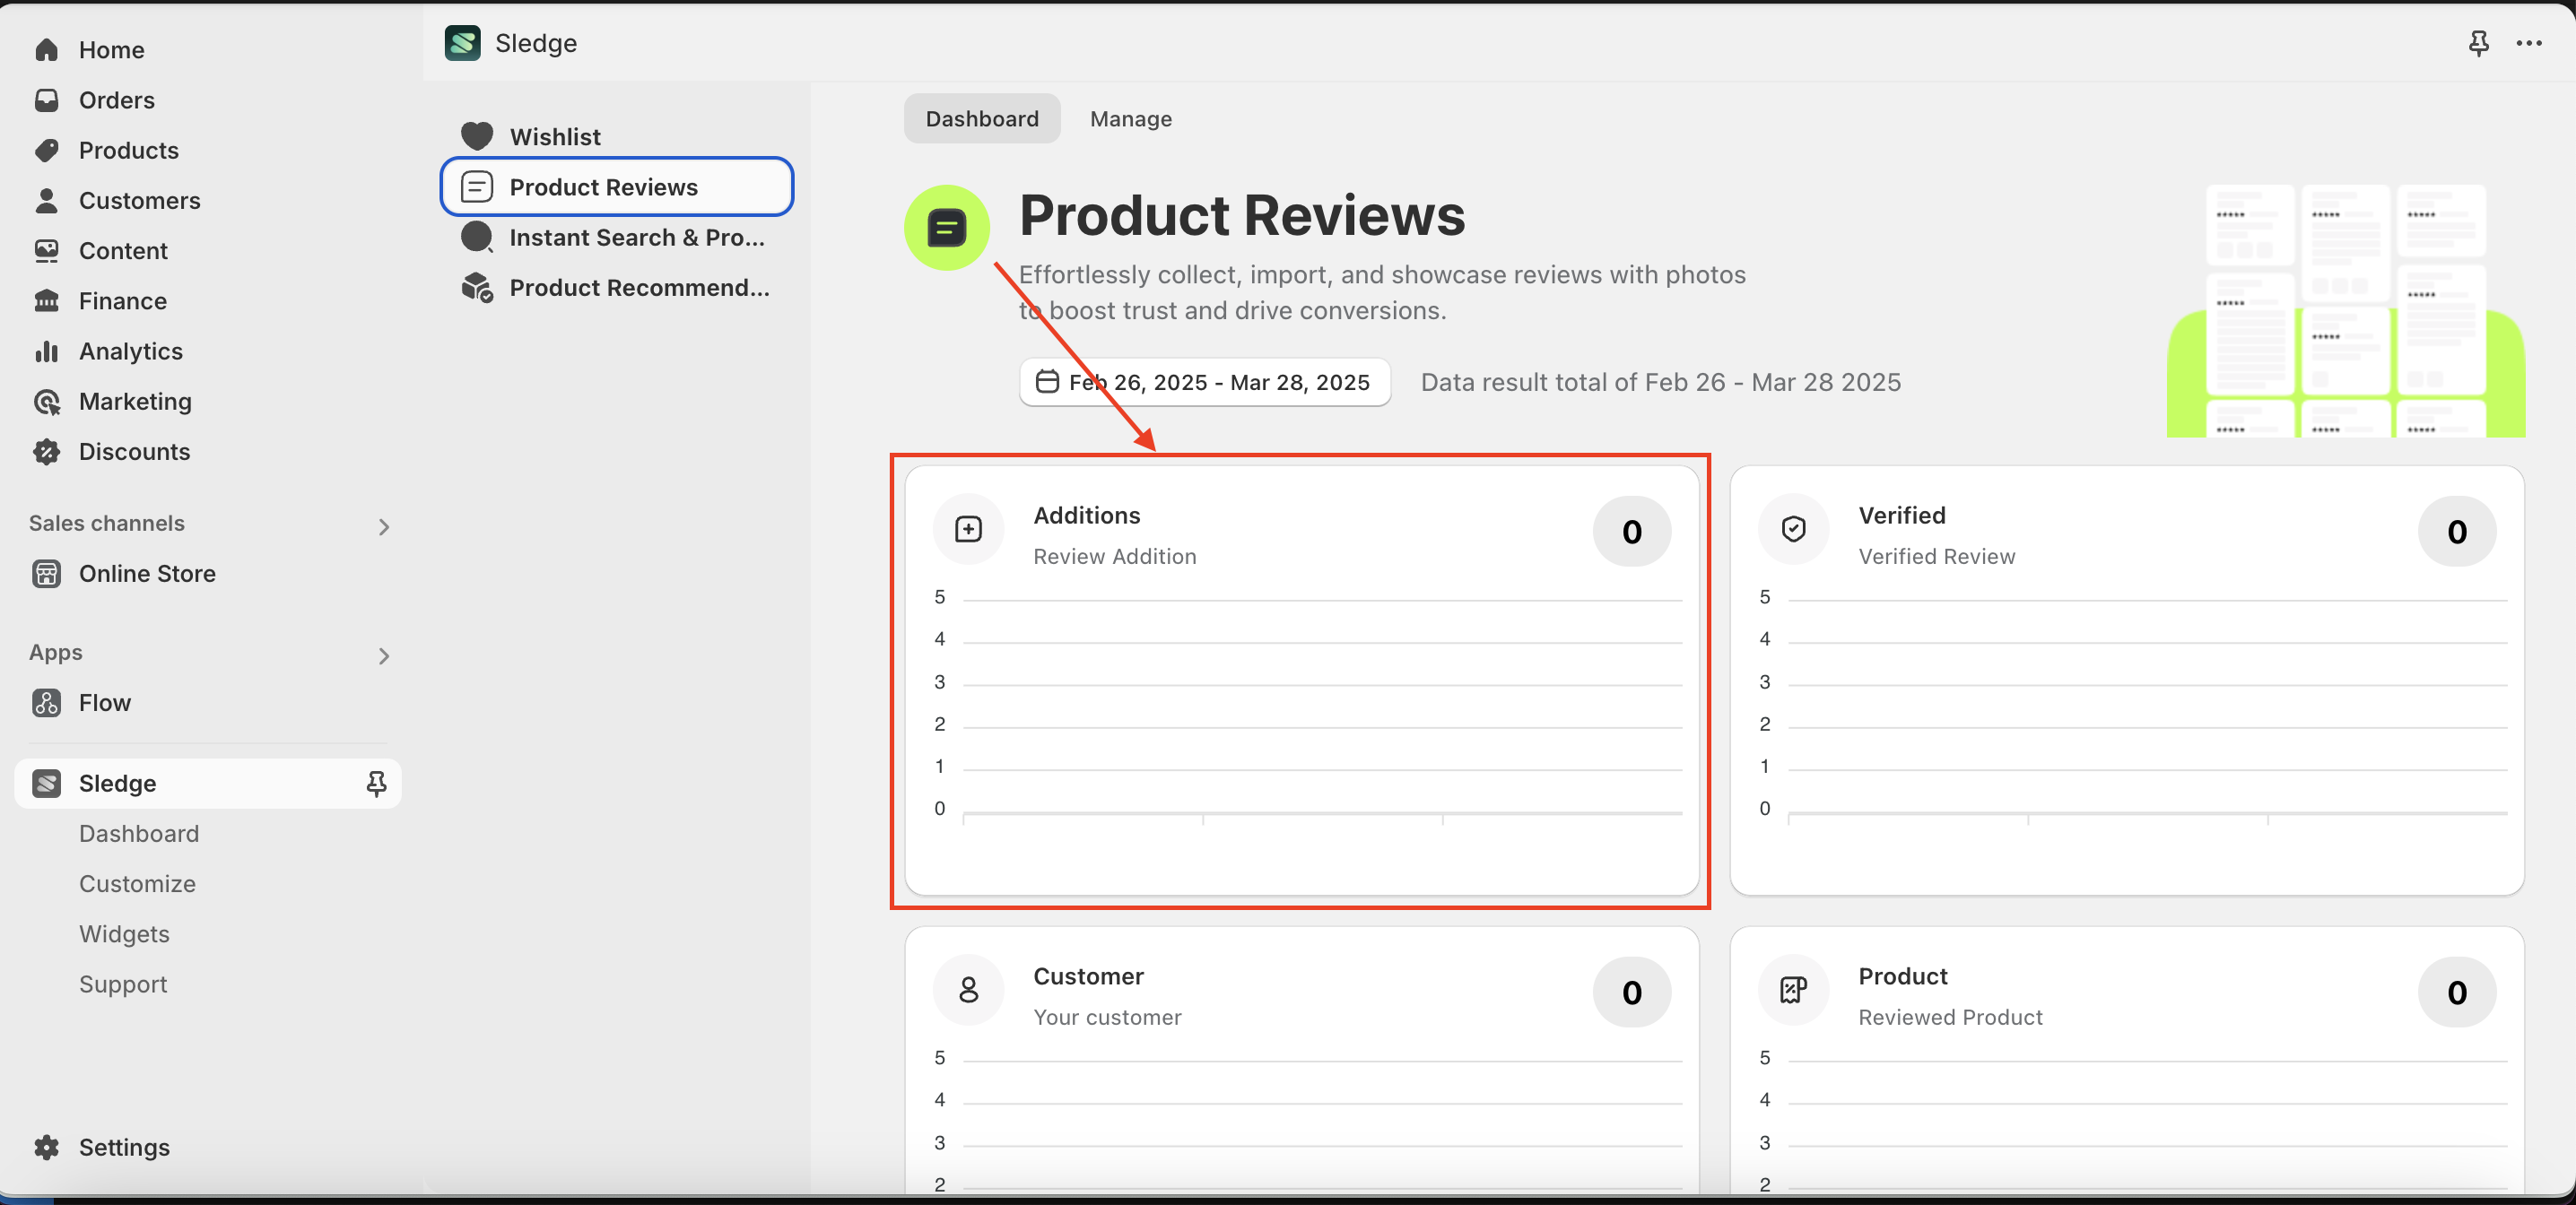
Task: Click the Additions count badge
Action: (x=1631, y=531)
